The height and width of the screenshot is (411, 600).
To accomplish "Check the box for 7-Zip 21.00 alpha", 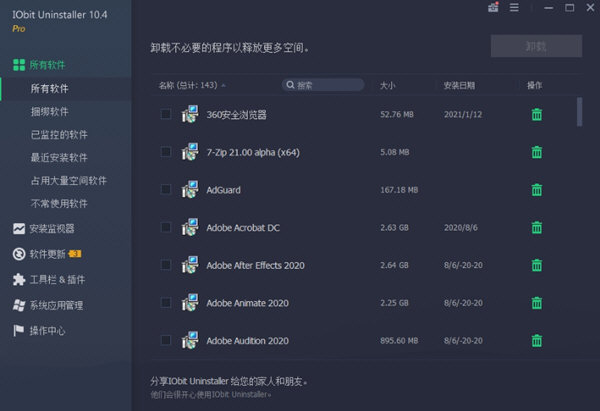I will pos(166,152).
